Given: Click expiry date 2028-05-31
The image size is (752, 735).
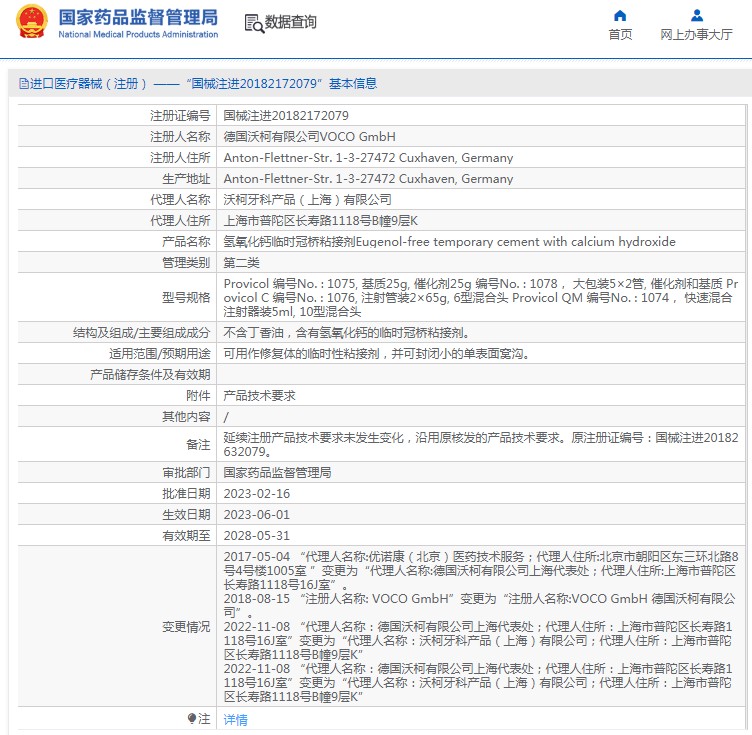Looking at the screenshot, I should [257, 536].
